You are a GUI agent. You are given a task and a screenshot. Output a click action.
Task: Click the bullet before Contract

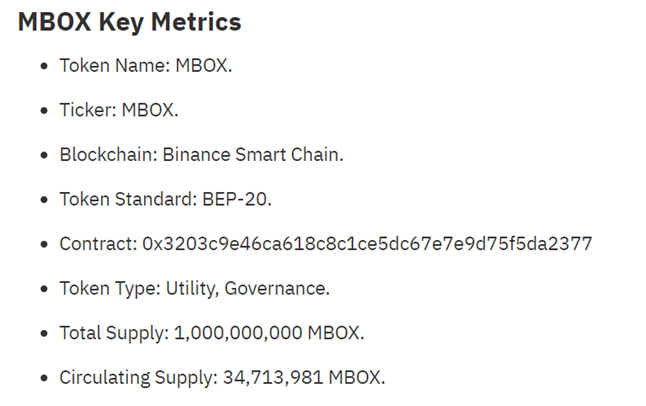[44, 244]
